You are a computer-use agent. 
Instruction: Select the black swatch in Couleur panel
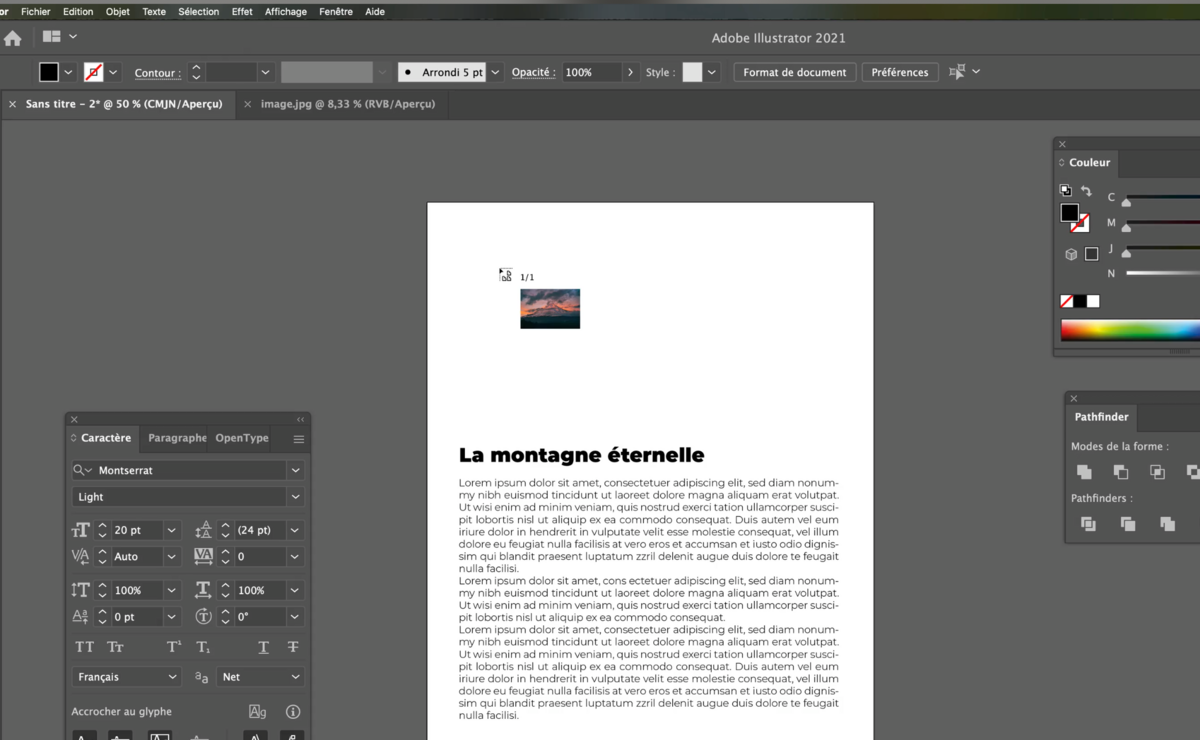[1080, 301]
